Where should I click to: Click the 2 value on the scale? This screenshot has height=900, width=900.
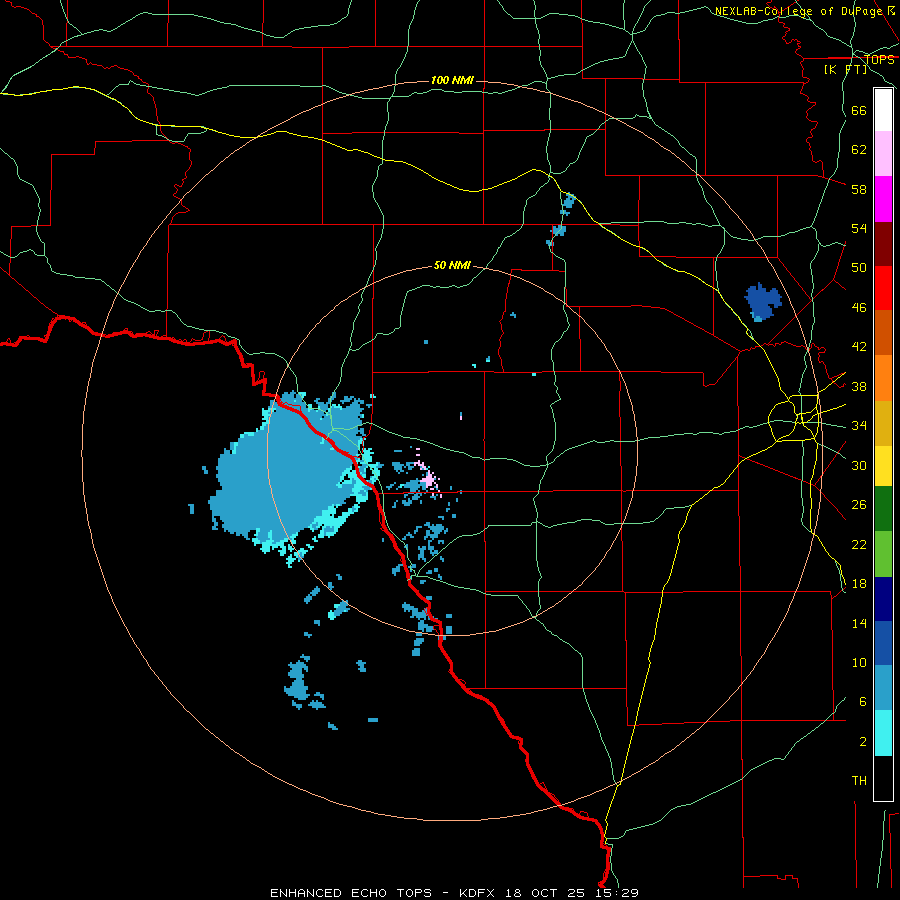pos(863,742)
